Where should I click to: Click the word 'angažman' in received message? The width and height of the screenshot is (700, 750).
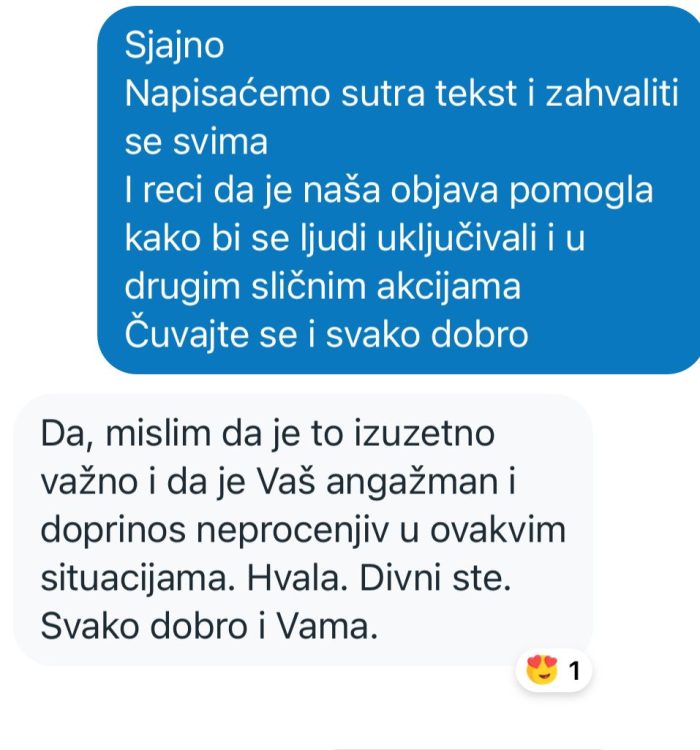point(412,483)
